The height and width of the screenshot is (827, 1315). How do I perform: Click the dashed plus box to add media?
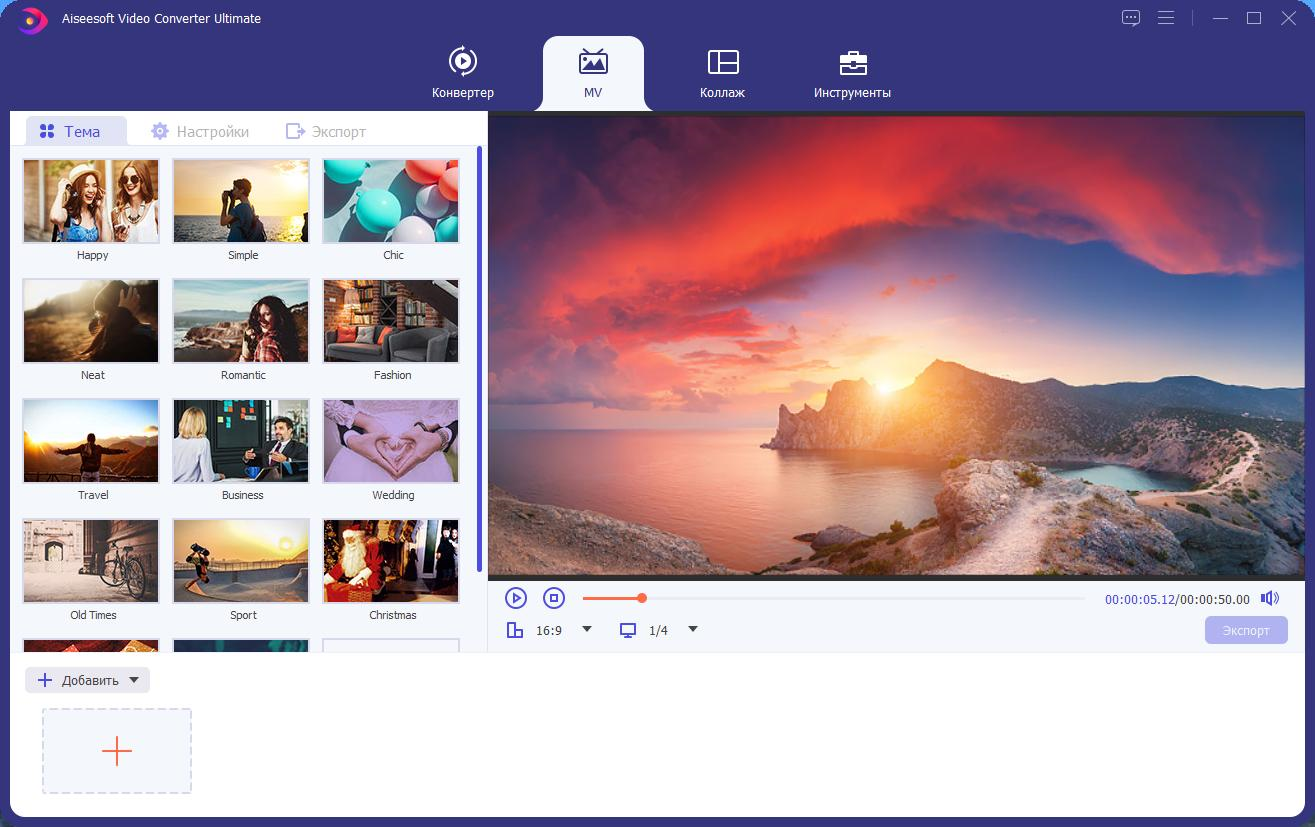click(117, 751)
